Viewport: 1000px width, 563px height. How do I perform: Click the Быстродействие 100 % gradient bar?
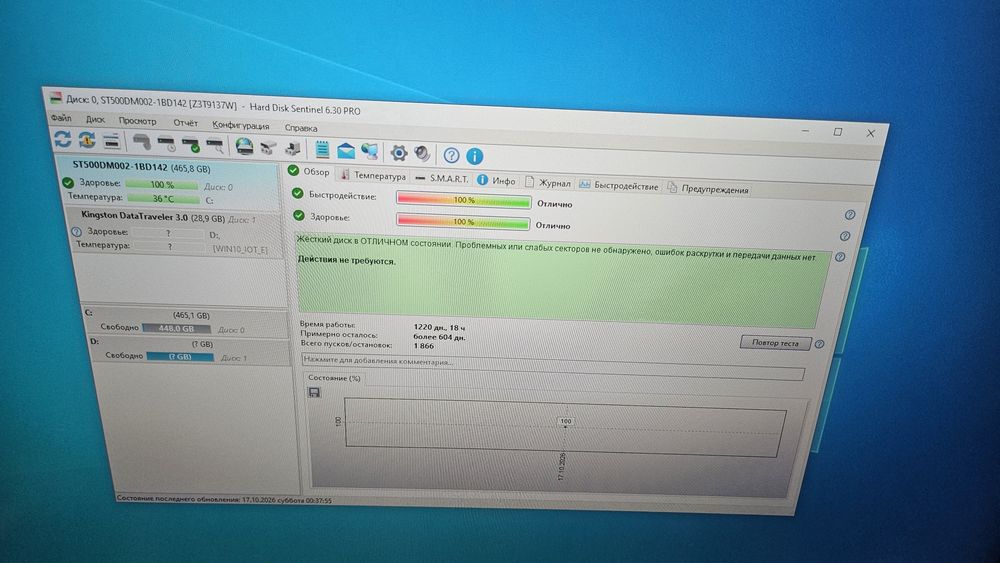[464, 200]
